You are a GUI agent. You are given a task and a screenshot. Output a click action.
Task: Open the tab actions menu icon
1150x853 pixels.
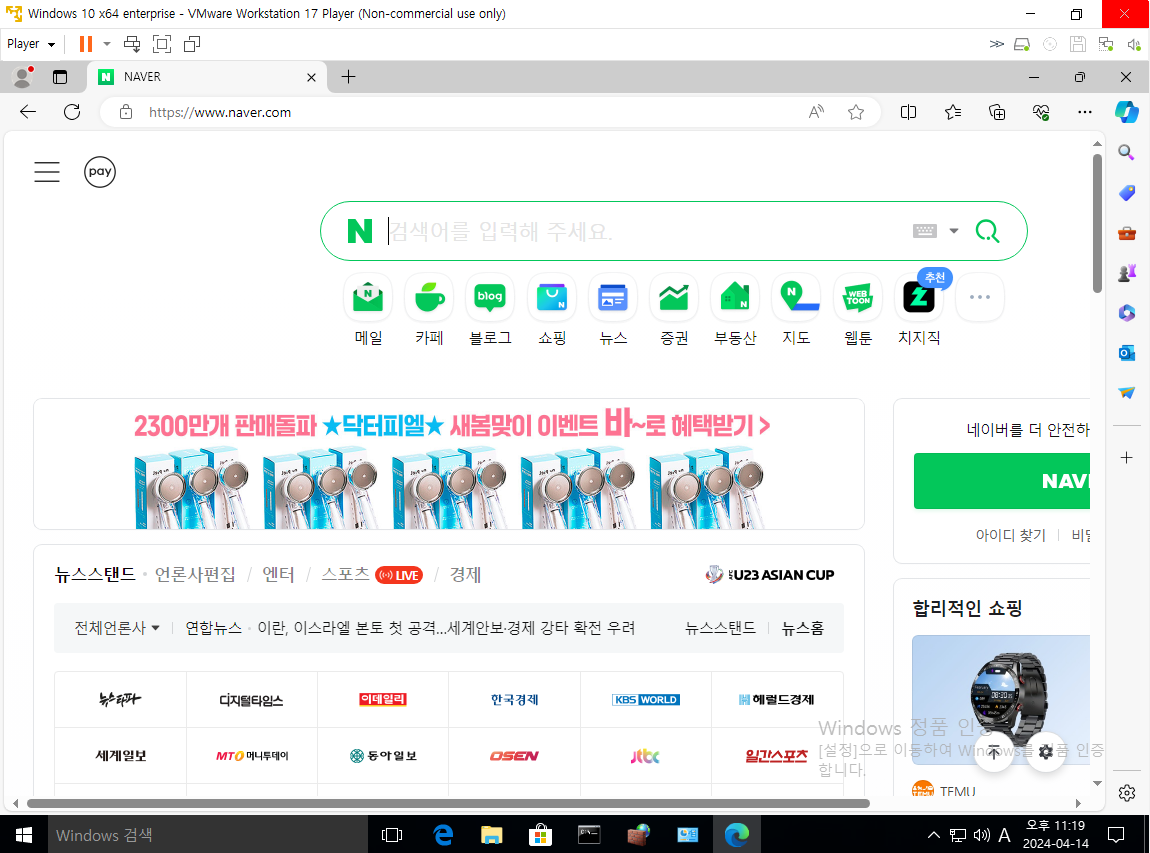60,77
